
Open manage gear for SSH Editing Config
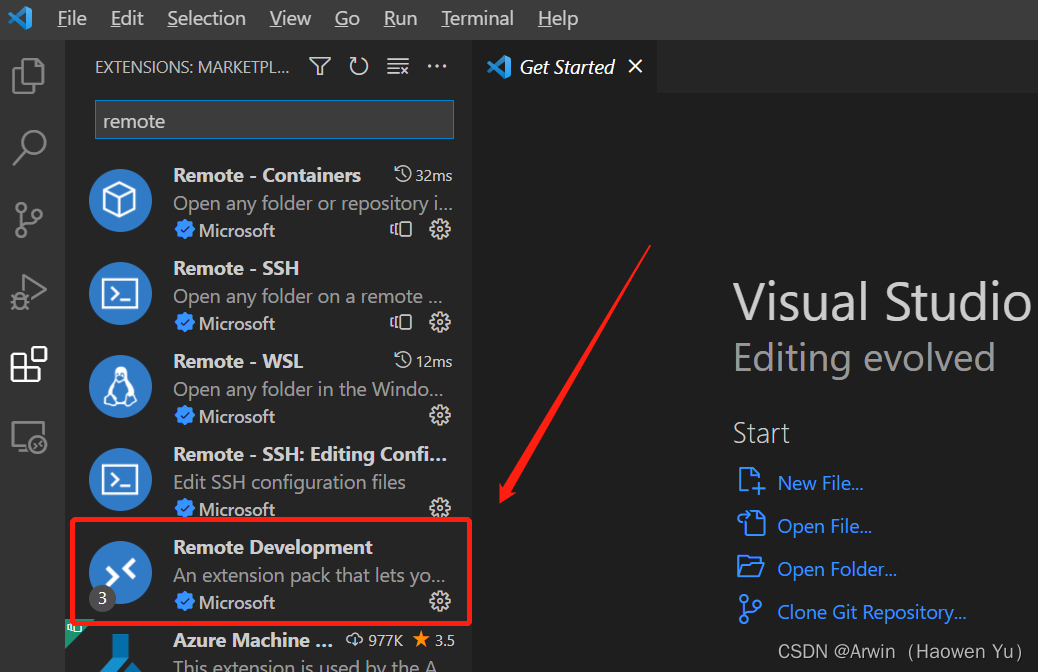point(440,508)
